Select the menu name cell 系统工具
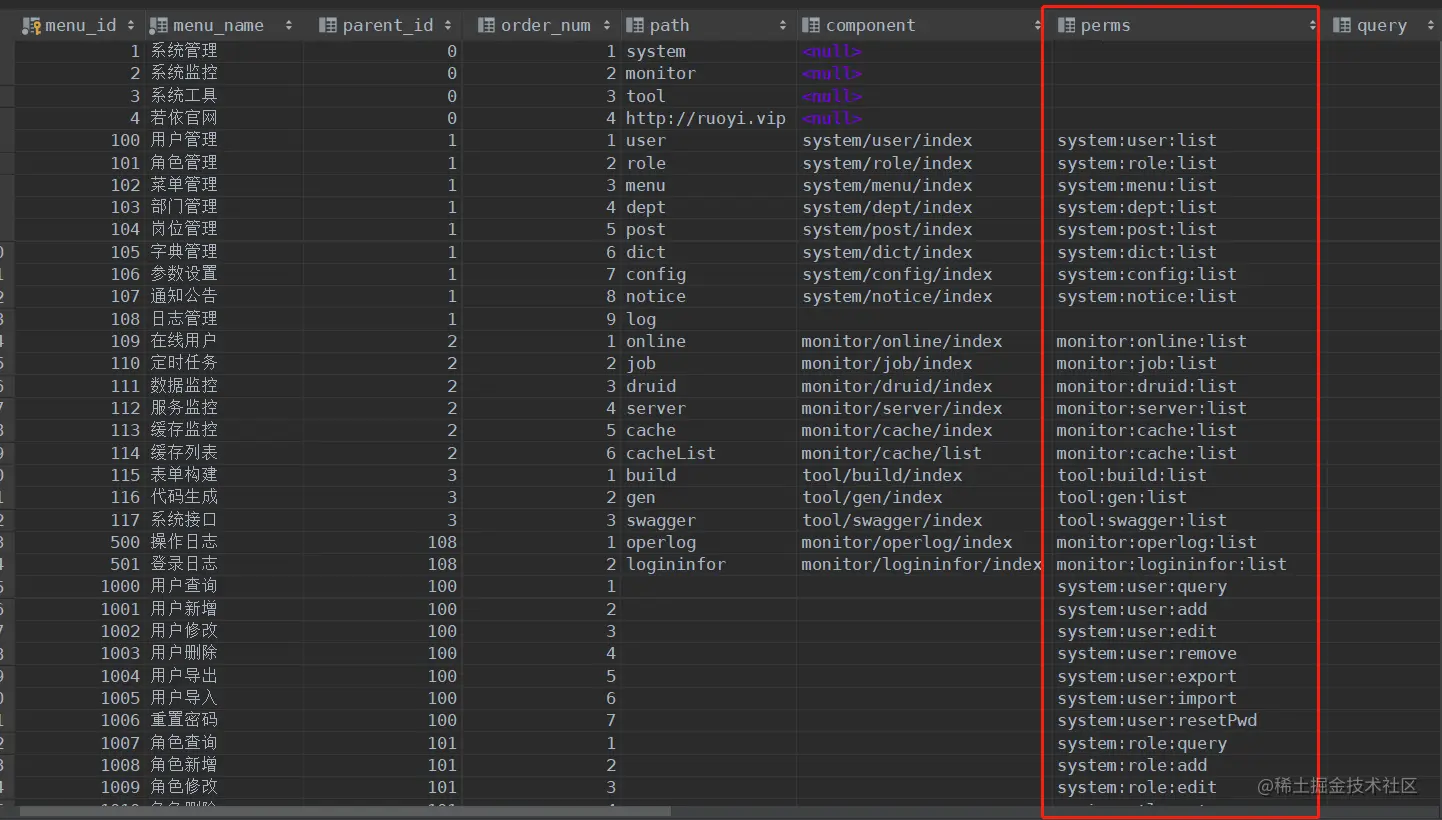Screen dimensions: 1442x820 pos(184,96)
